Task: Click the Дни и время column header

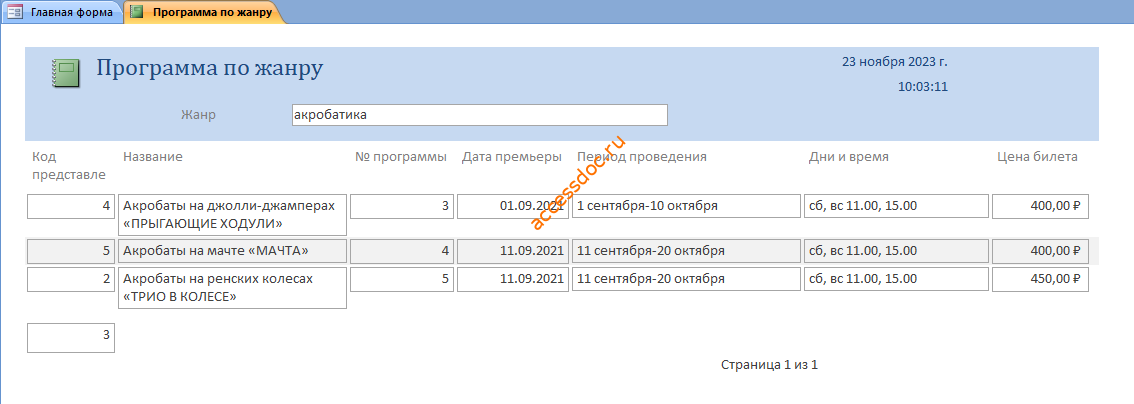Action: [x=848, y=157]
